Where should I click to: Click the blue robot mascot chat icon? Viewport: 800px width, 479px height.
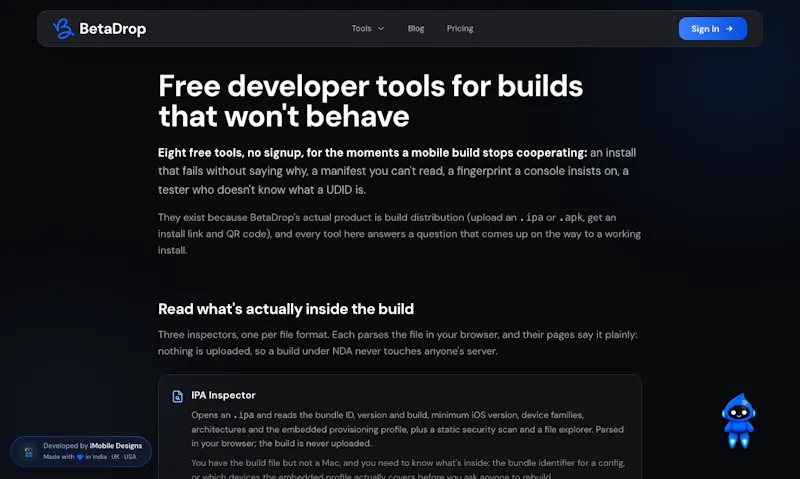[738, 421]
